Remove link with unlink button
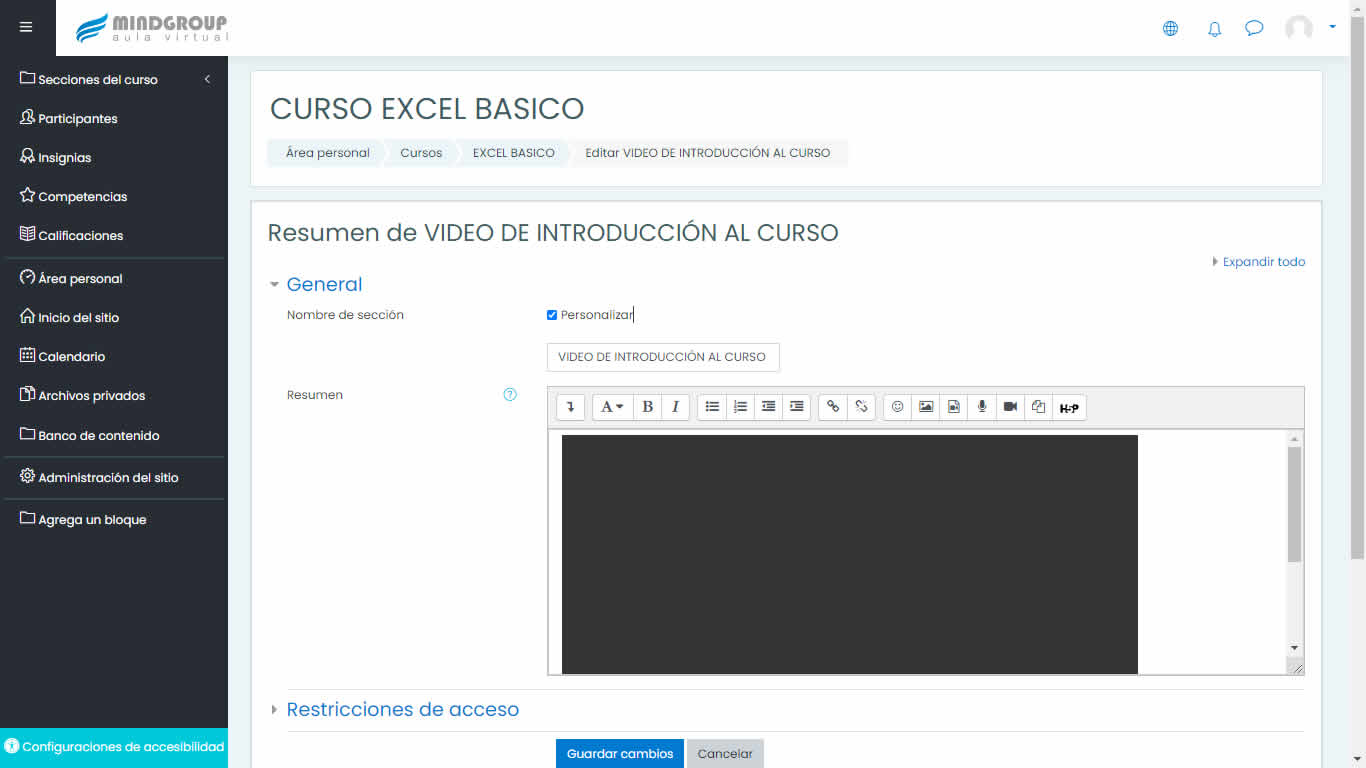The width and height of the screenshot is (1366, 768). (x=861, y=407)
